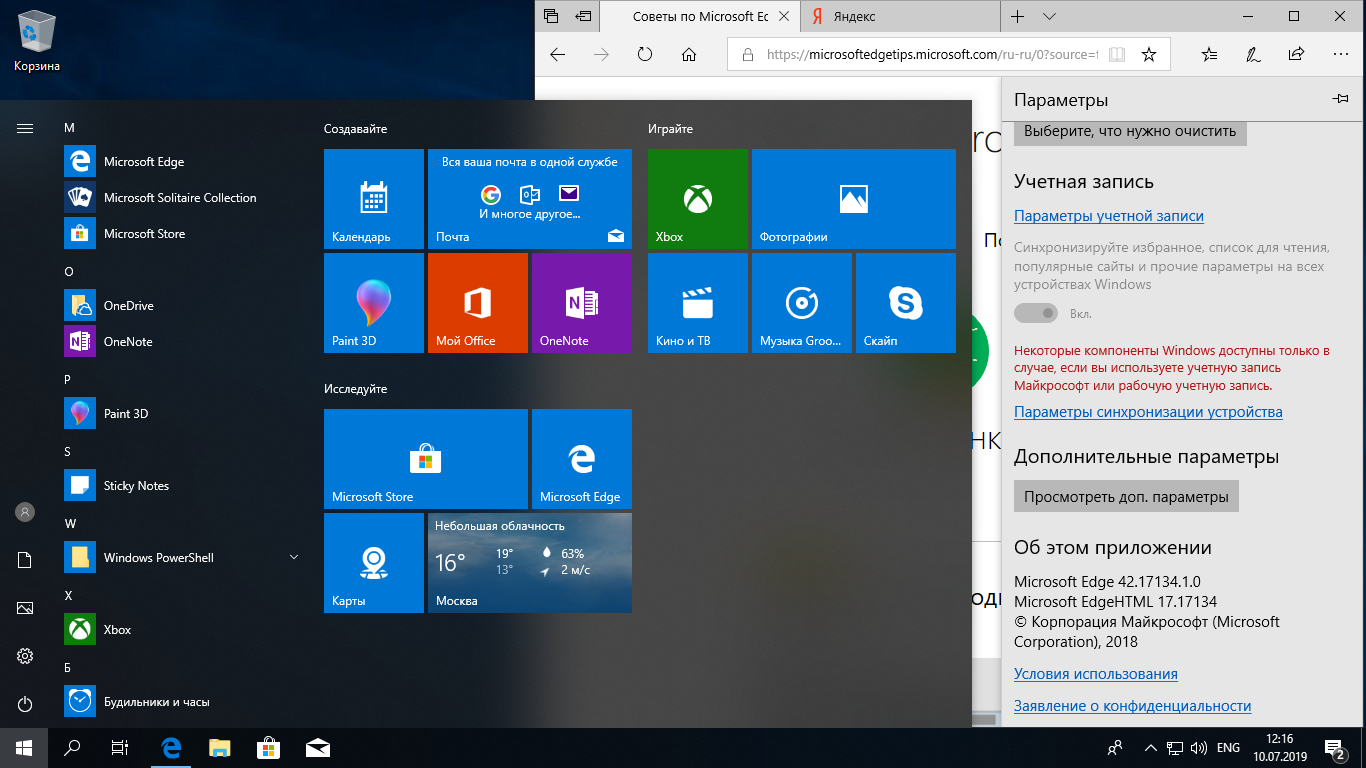Go back in Edge

(x=557, y=55)
